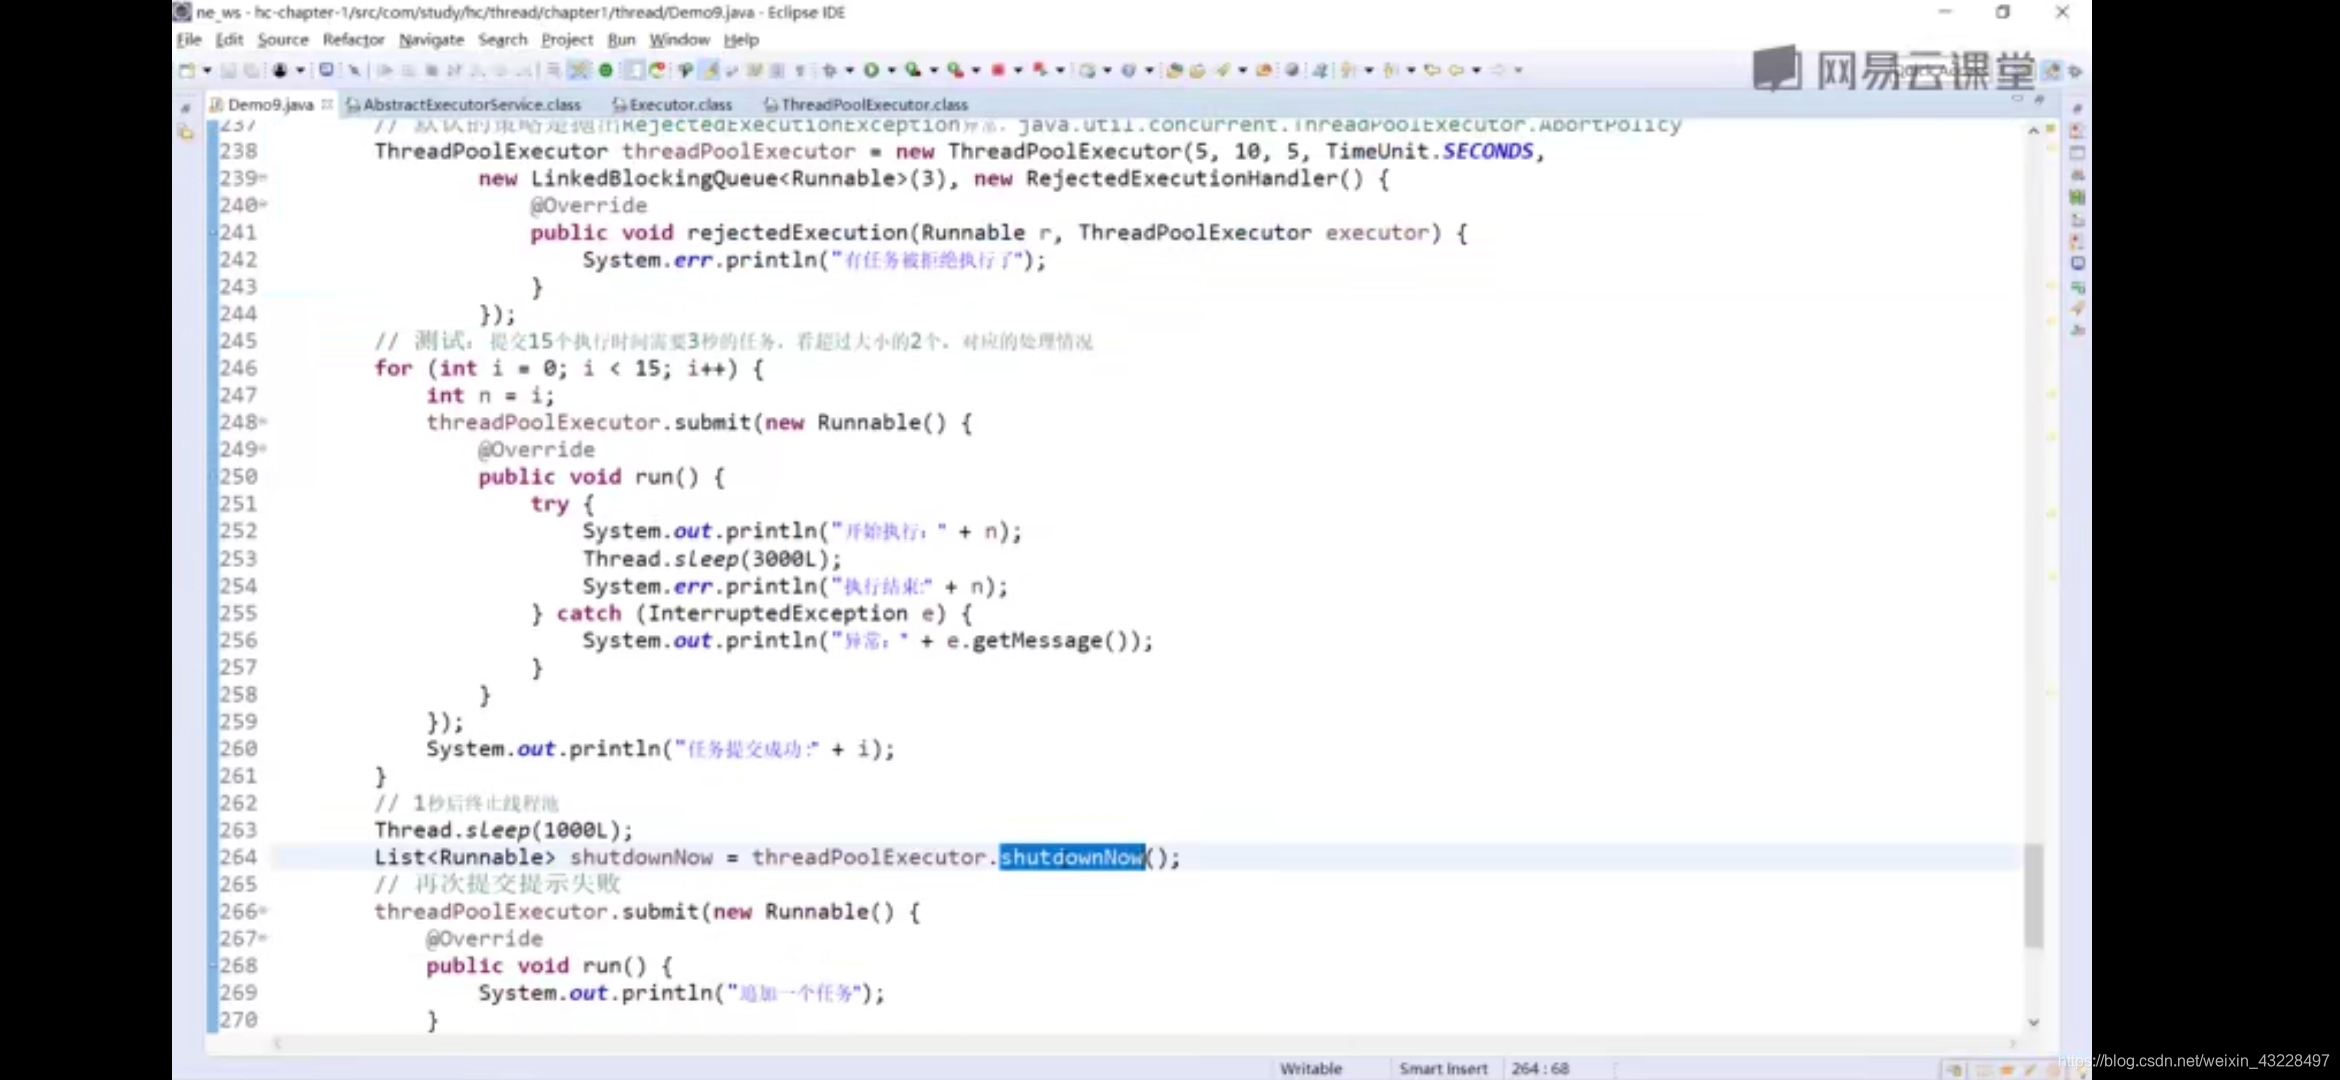The image size is (2340, 1080).
Task: Collapse the code fold at line 239
Action: pyautogui.click(x=263, y=178)
